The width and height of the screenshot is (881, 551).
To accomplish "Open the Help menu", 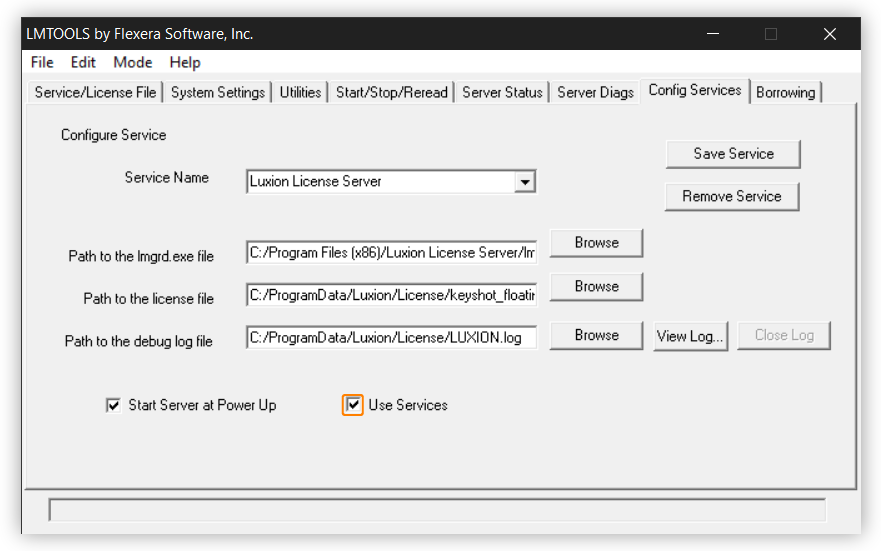I will coord(185,62).
